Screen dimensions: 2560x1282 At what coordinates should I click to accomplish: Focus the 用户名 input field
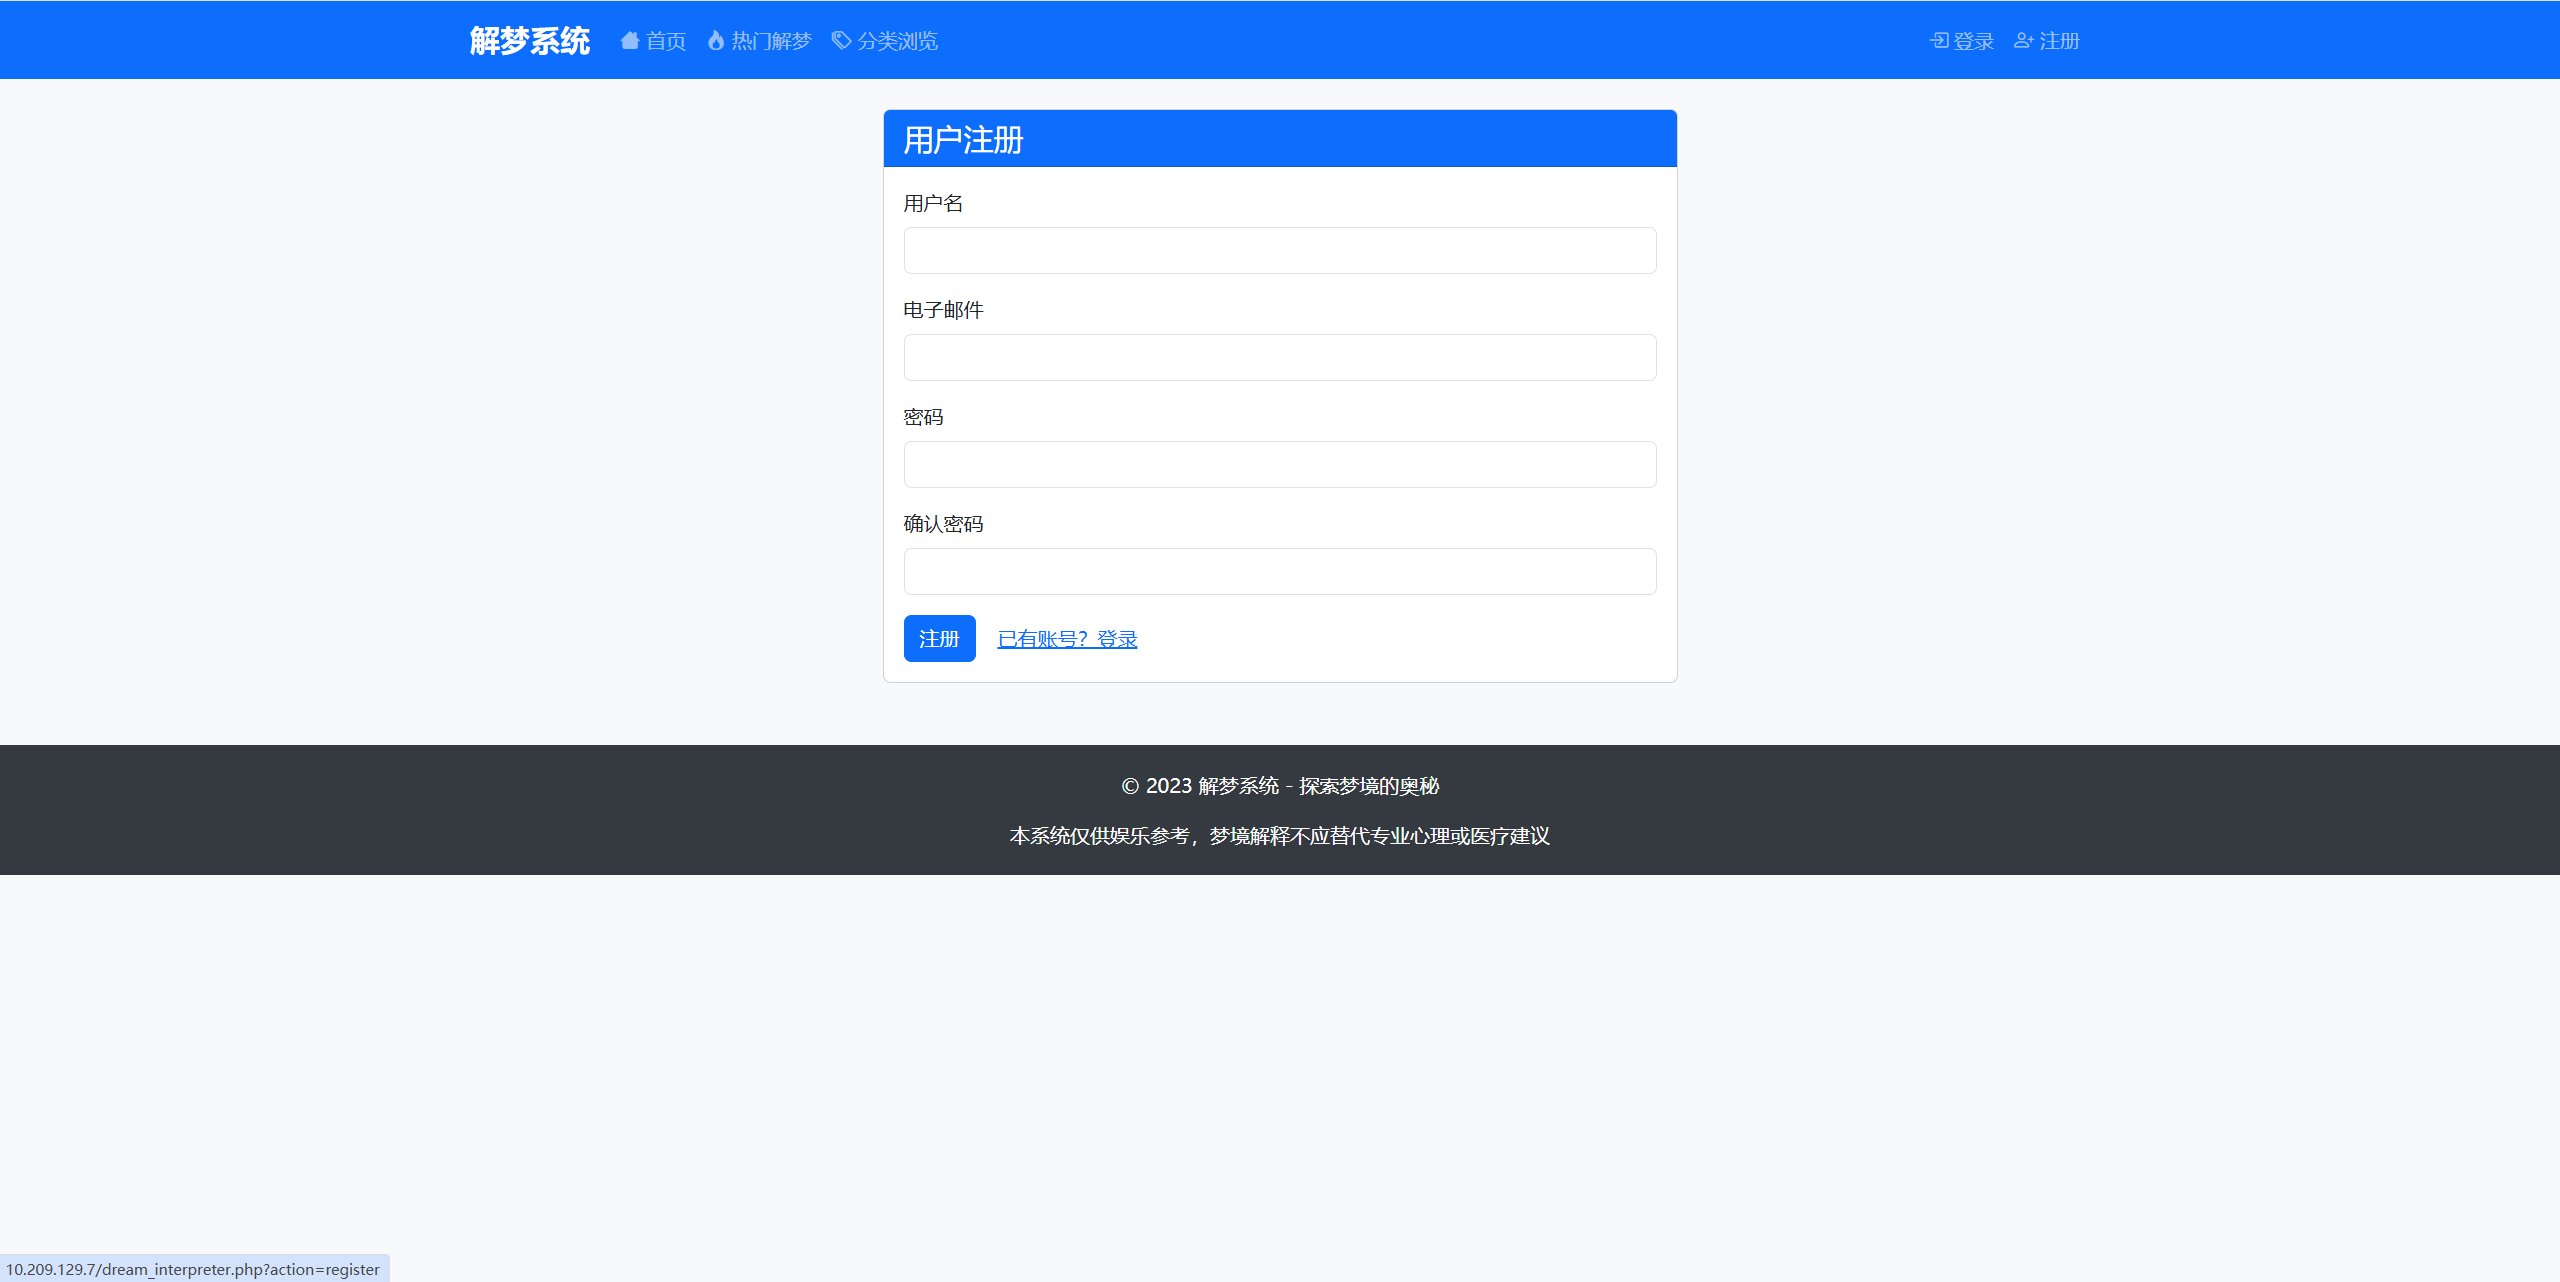(x=1280, y=251)
